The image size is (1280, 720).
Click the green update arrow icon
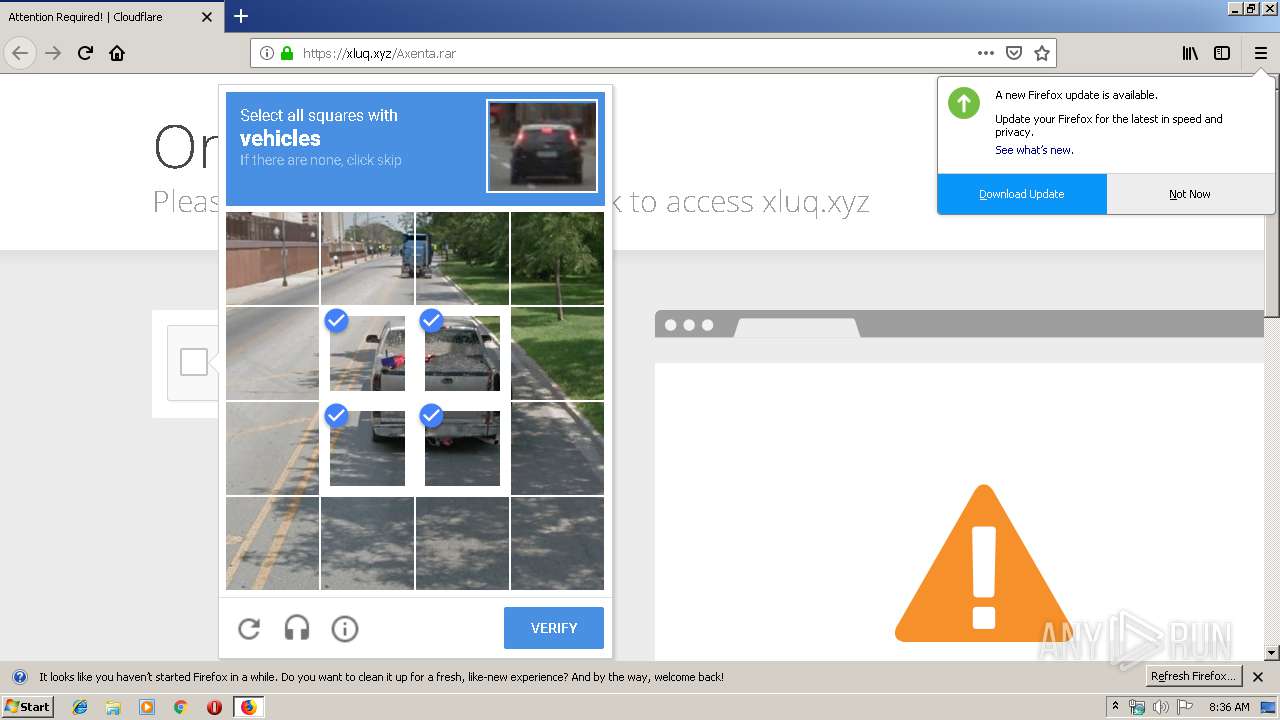click(x=964, y=103)
